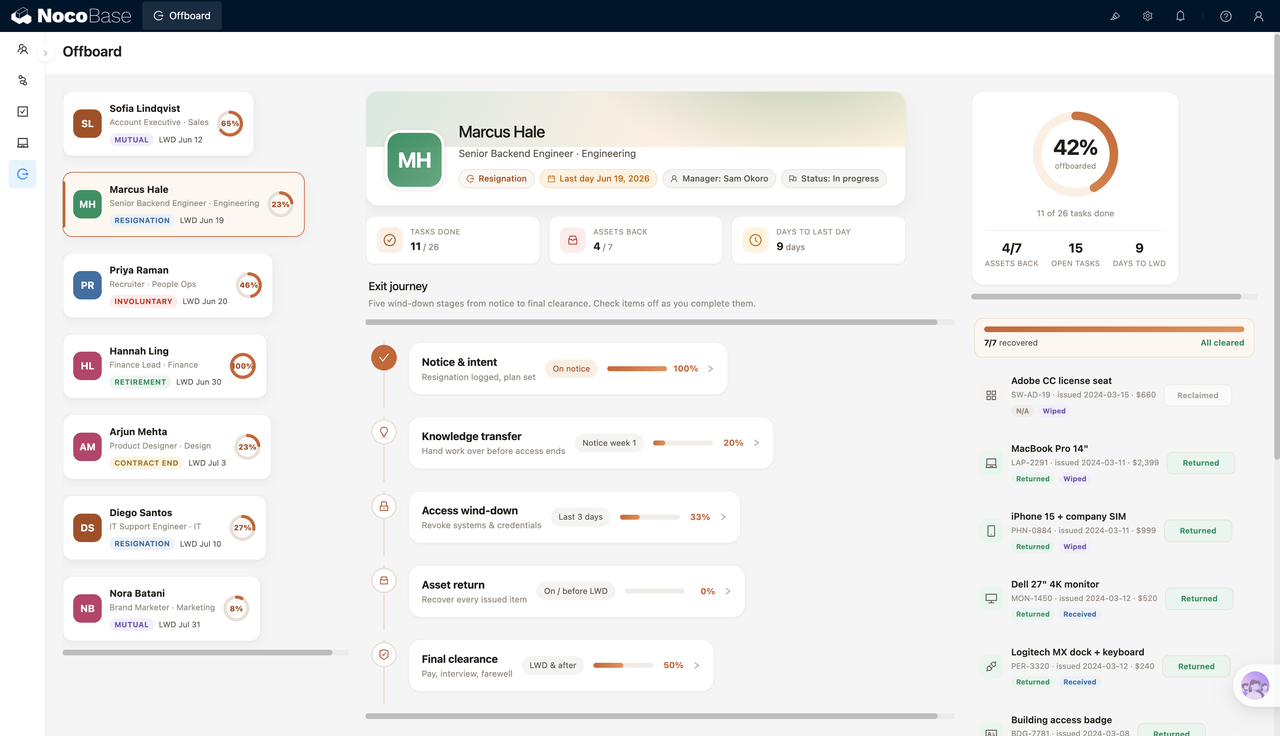1280x736 pixels.
Task: Select Hannah Ling's employee card
Action: (x=165, y=366)
